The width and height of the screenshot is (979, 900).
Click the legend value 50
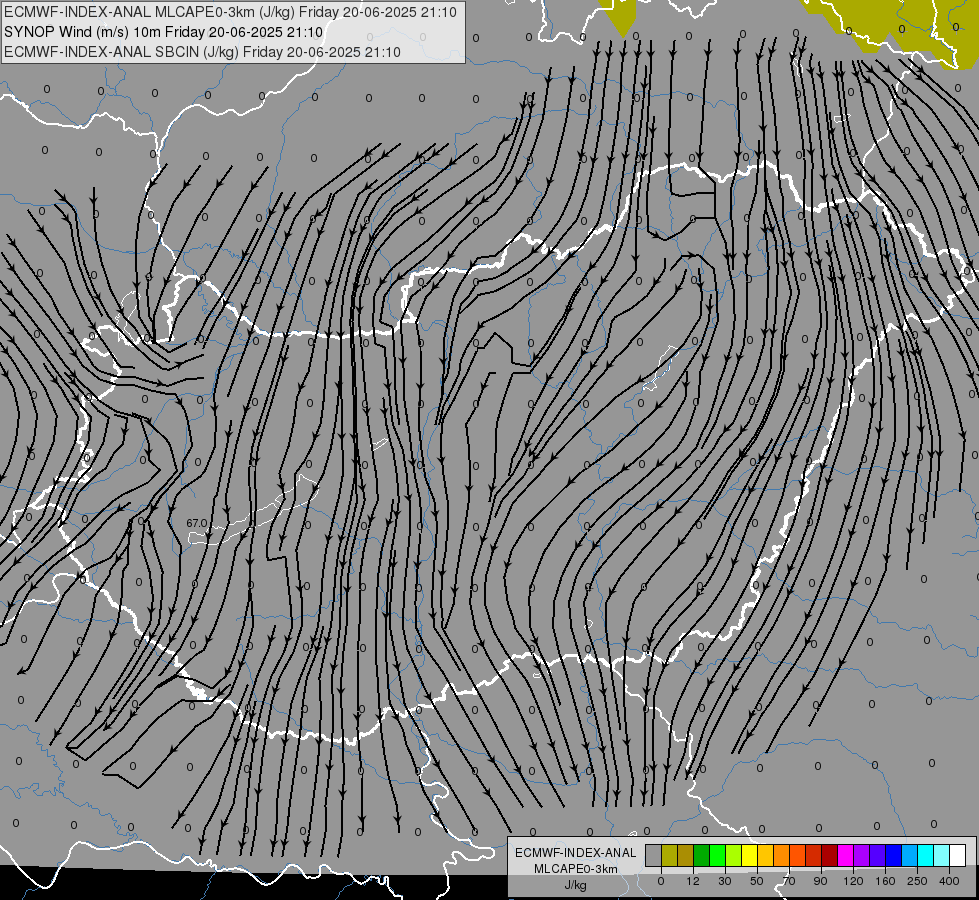coord(757,881)
